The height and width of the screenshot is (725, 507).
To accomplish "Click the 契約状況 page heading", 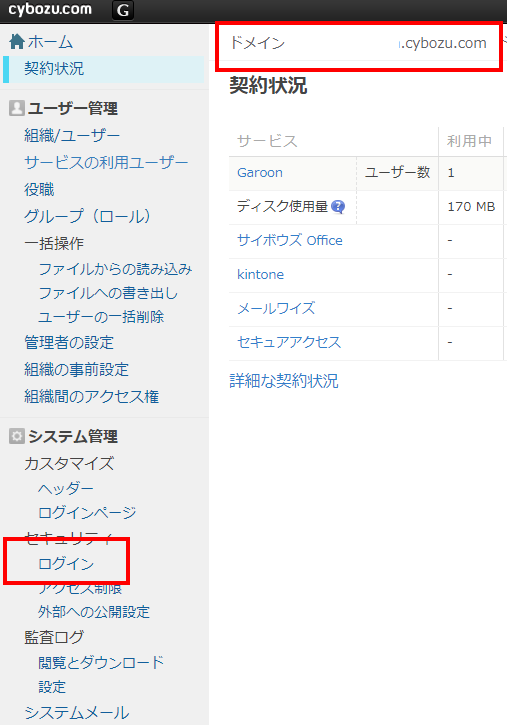I will click(x=268, y=86).
